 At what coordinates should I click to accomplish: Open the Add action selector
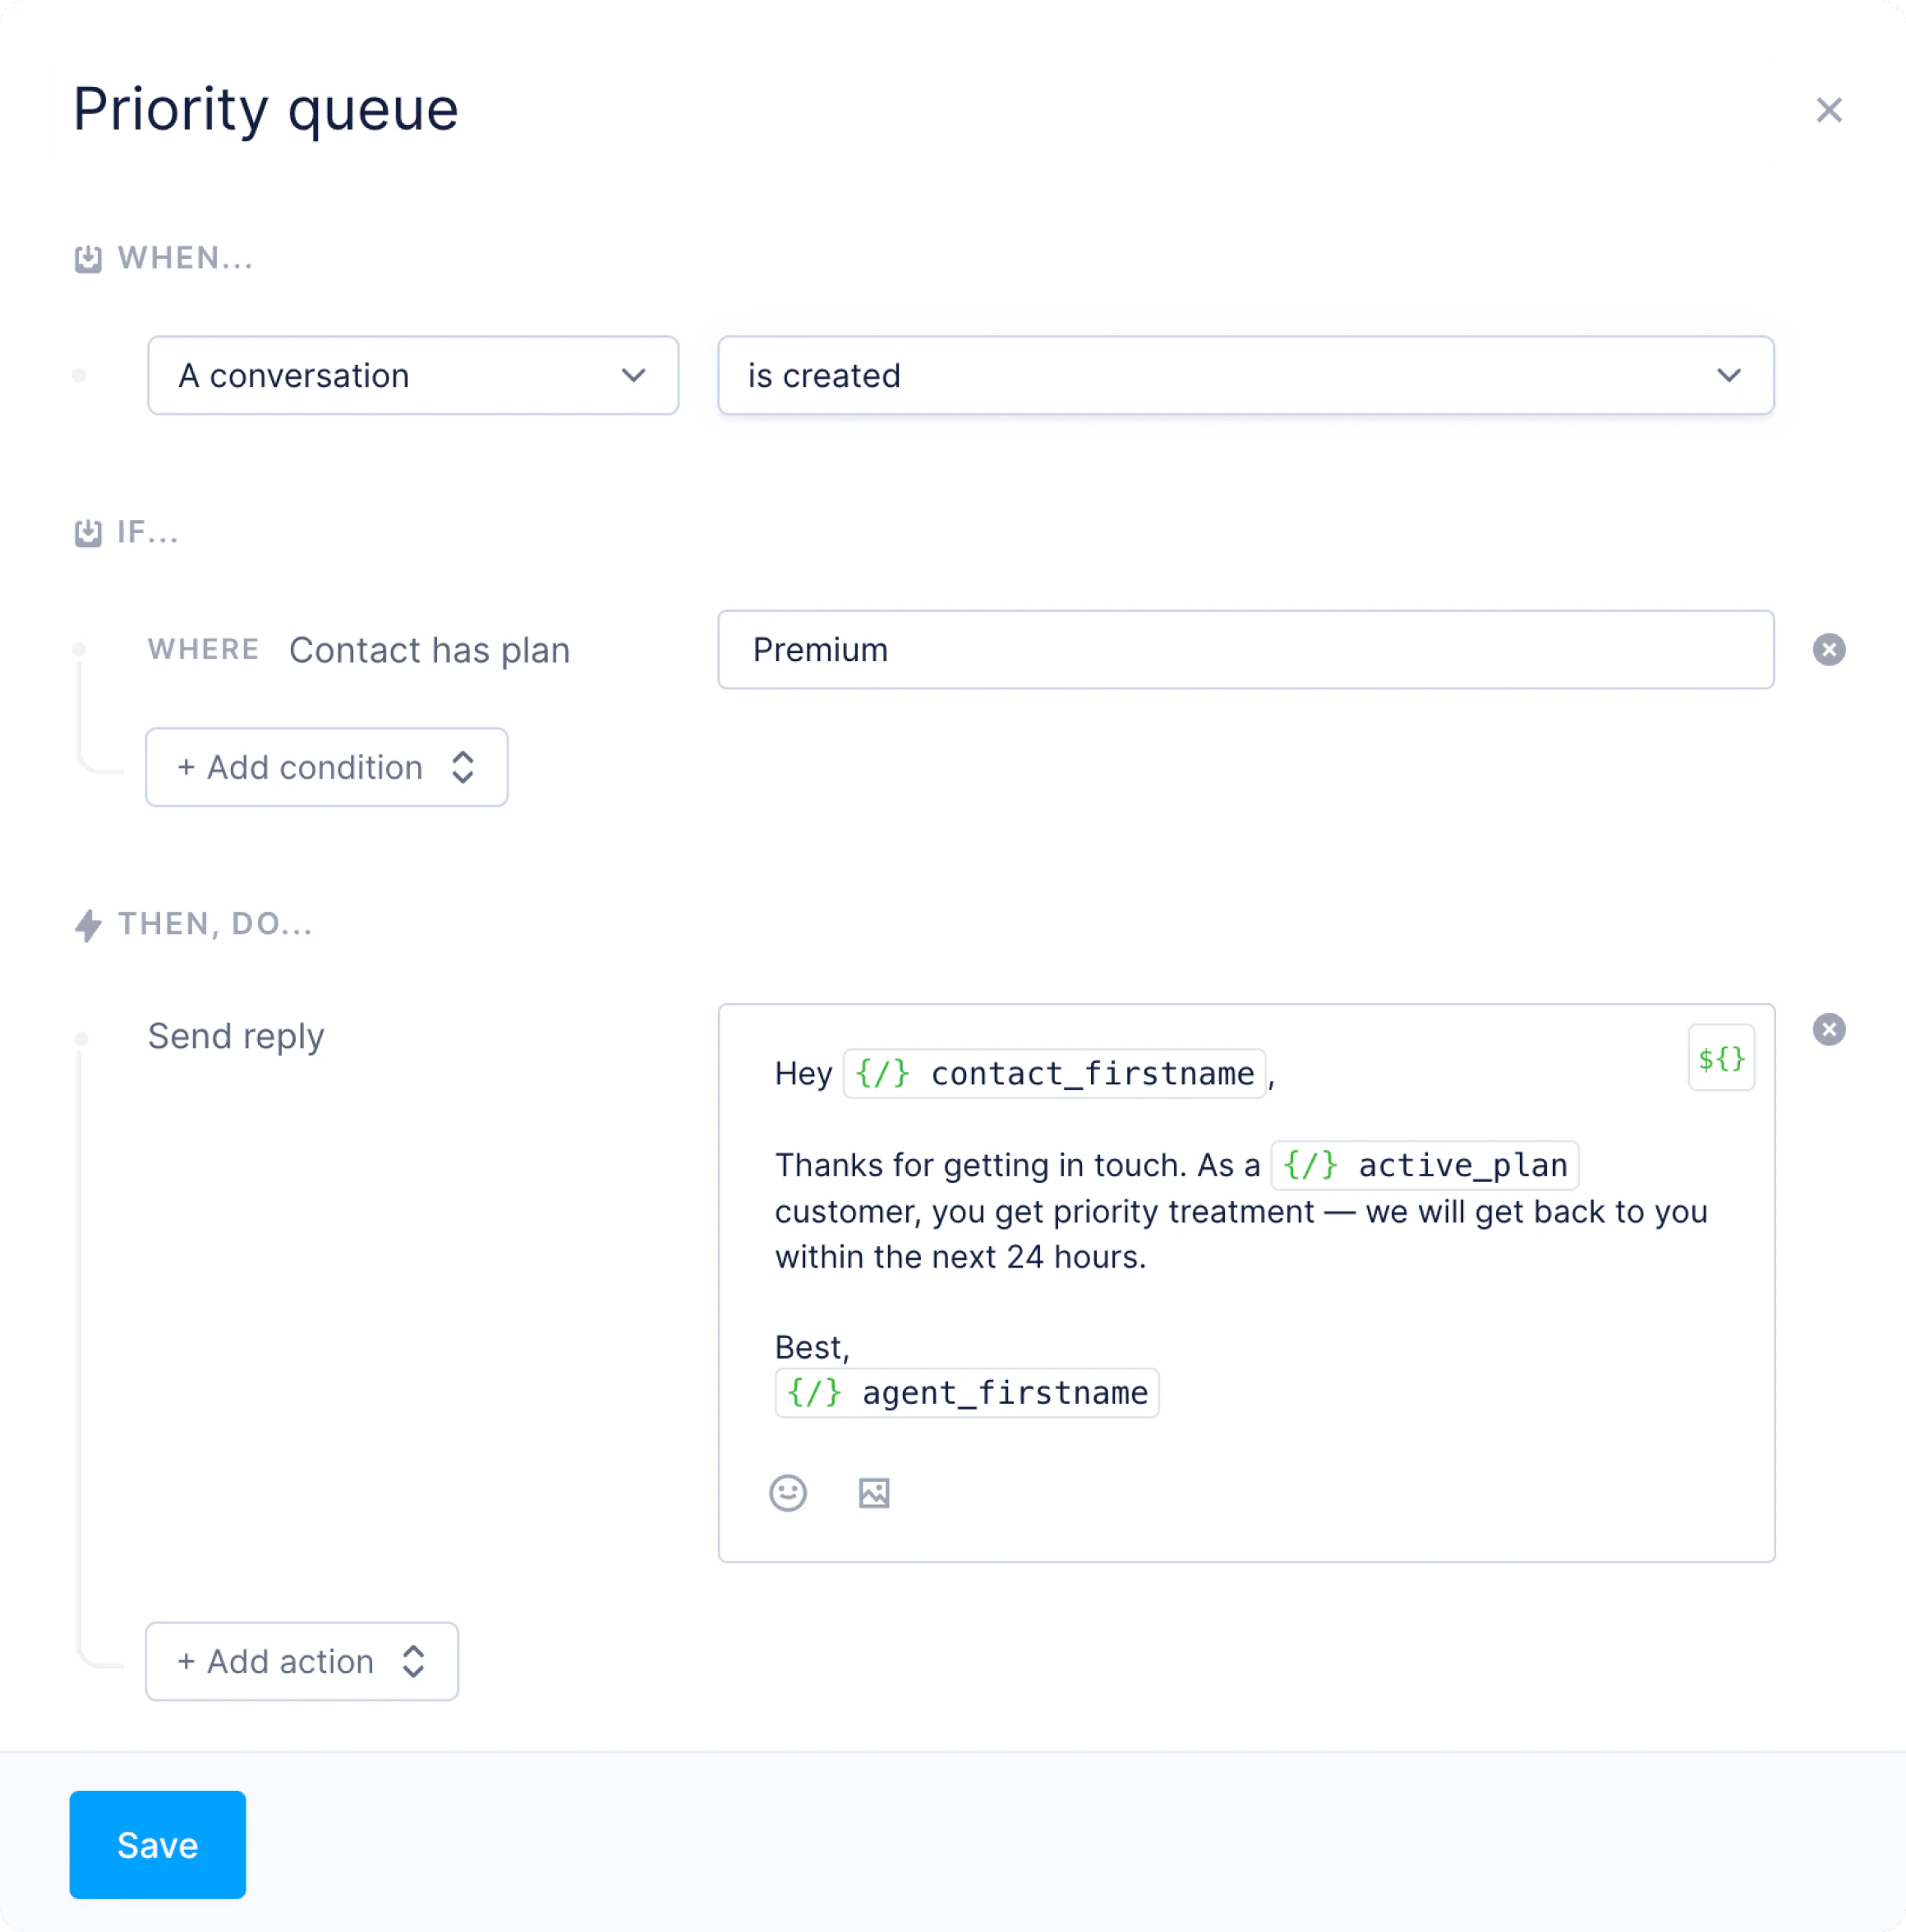(301, 1662)
